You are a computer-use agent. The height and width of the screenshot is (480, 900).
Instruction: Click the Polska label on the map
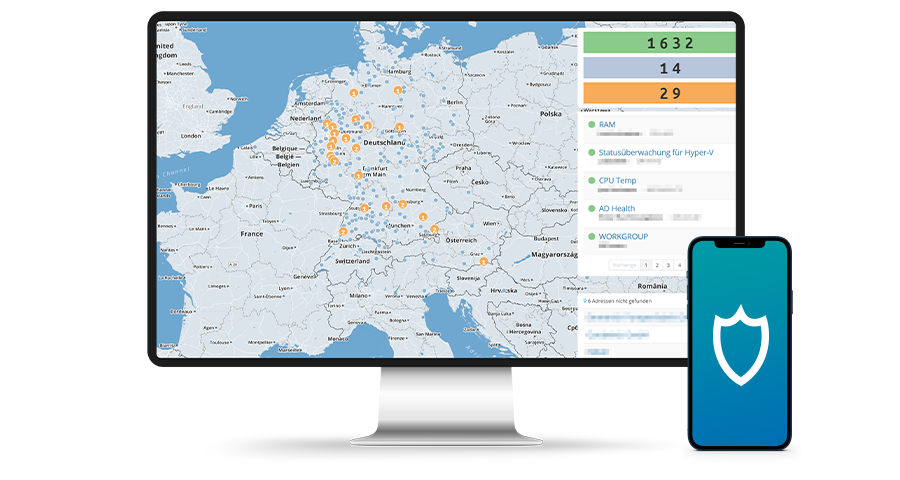[x=550, y=114]
